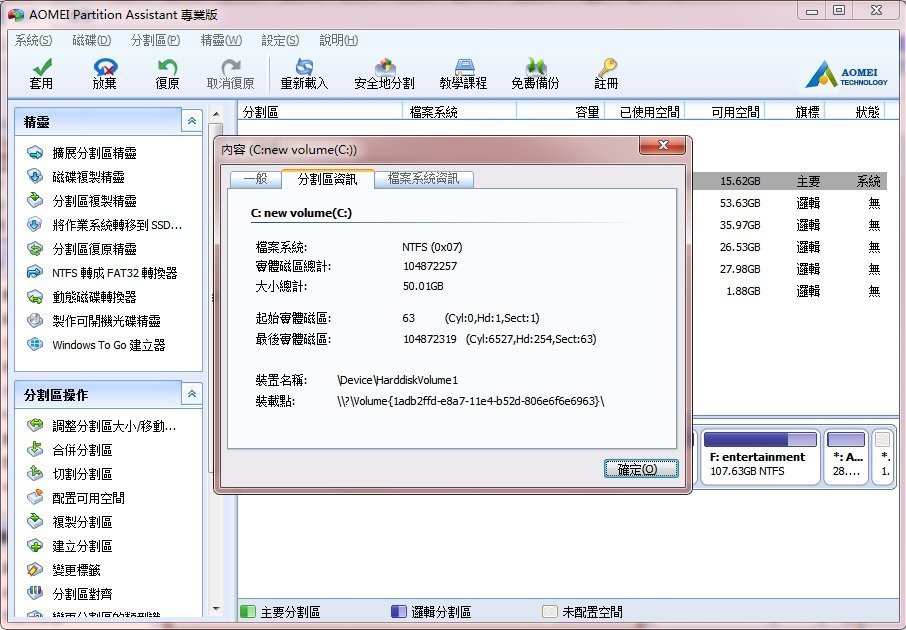The image size is (906, 630).
Task: Sort by the 容量 column header
Action: point(560,112)
